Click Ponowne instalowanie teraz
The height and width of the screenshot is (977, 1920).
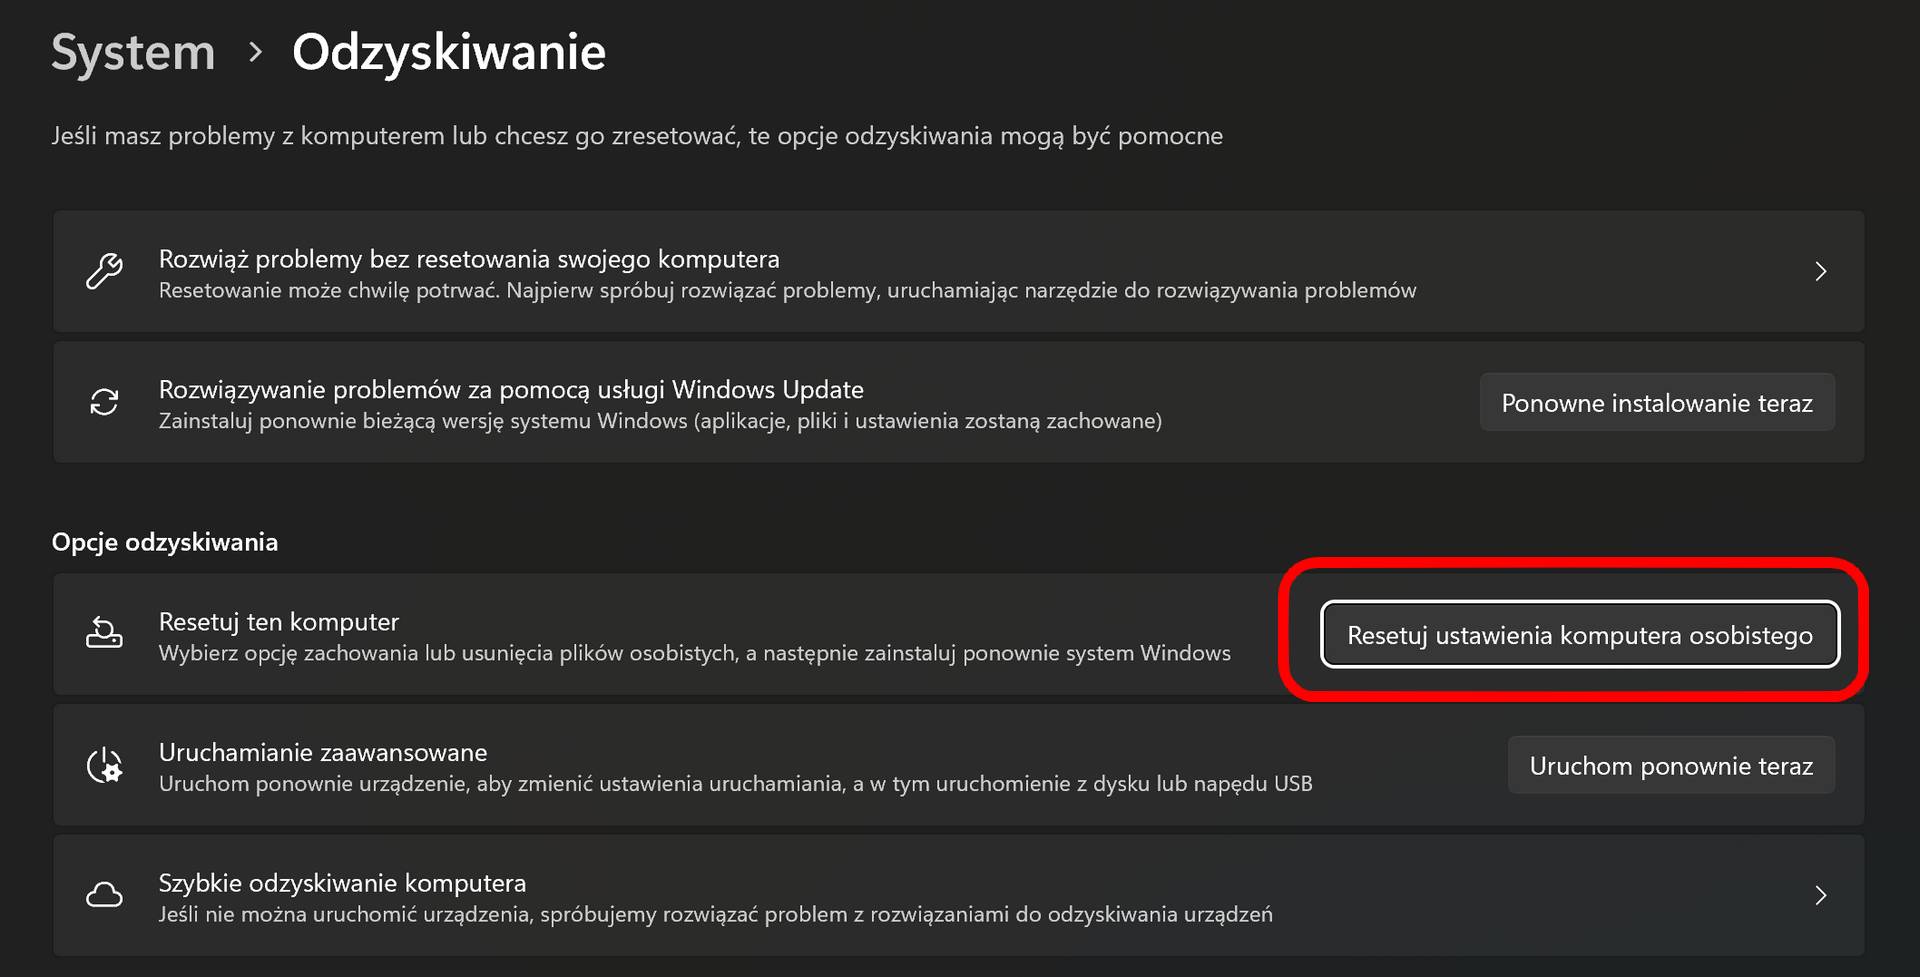point(1656,402)
